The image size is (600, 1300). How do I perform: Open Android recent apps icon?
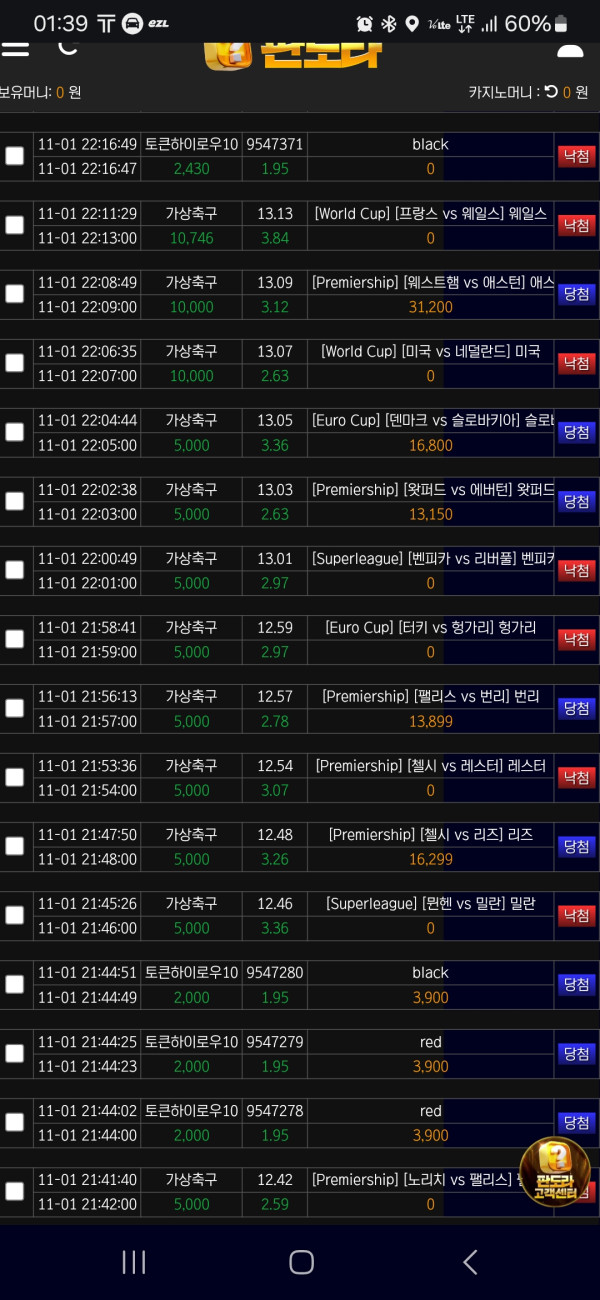(133, 1262)
